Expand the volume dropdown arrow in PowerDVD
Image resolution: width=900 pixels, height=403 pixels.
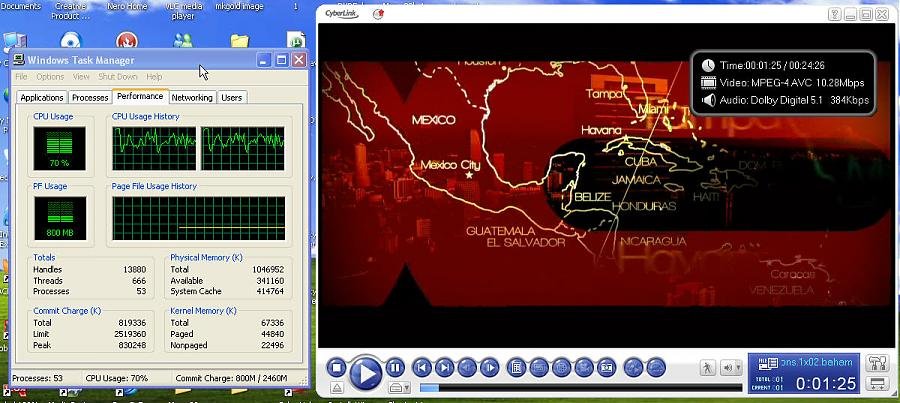click(739, 367)
